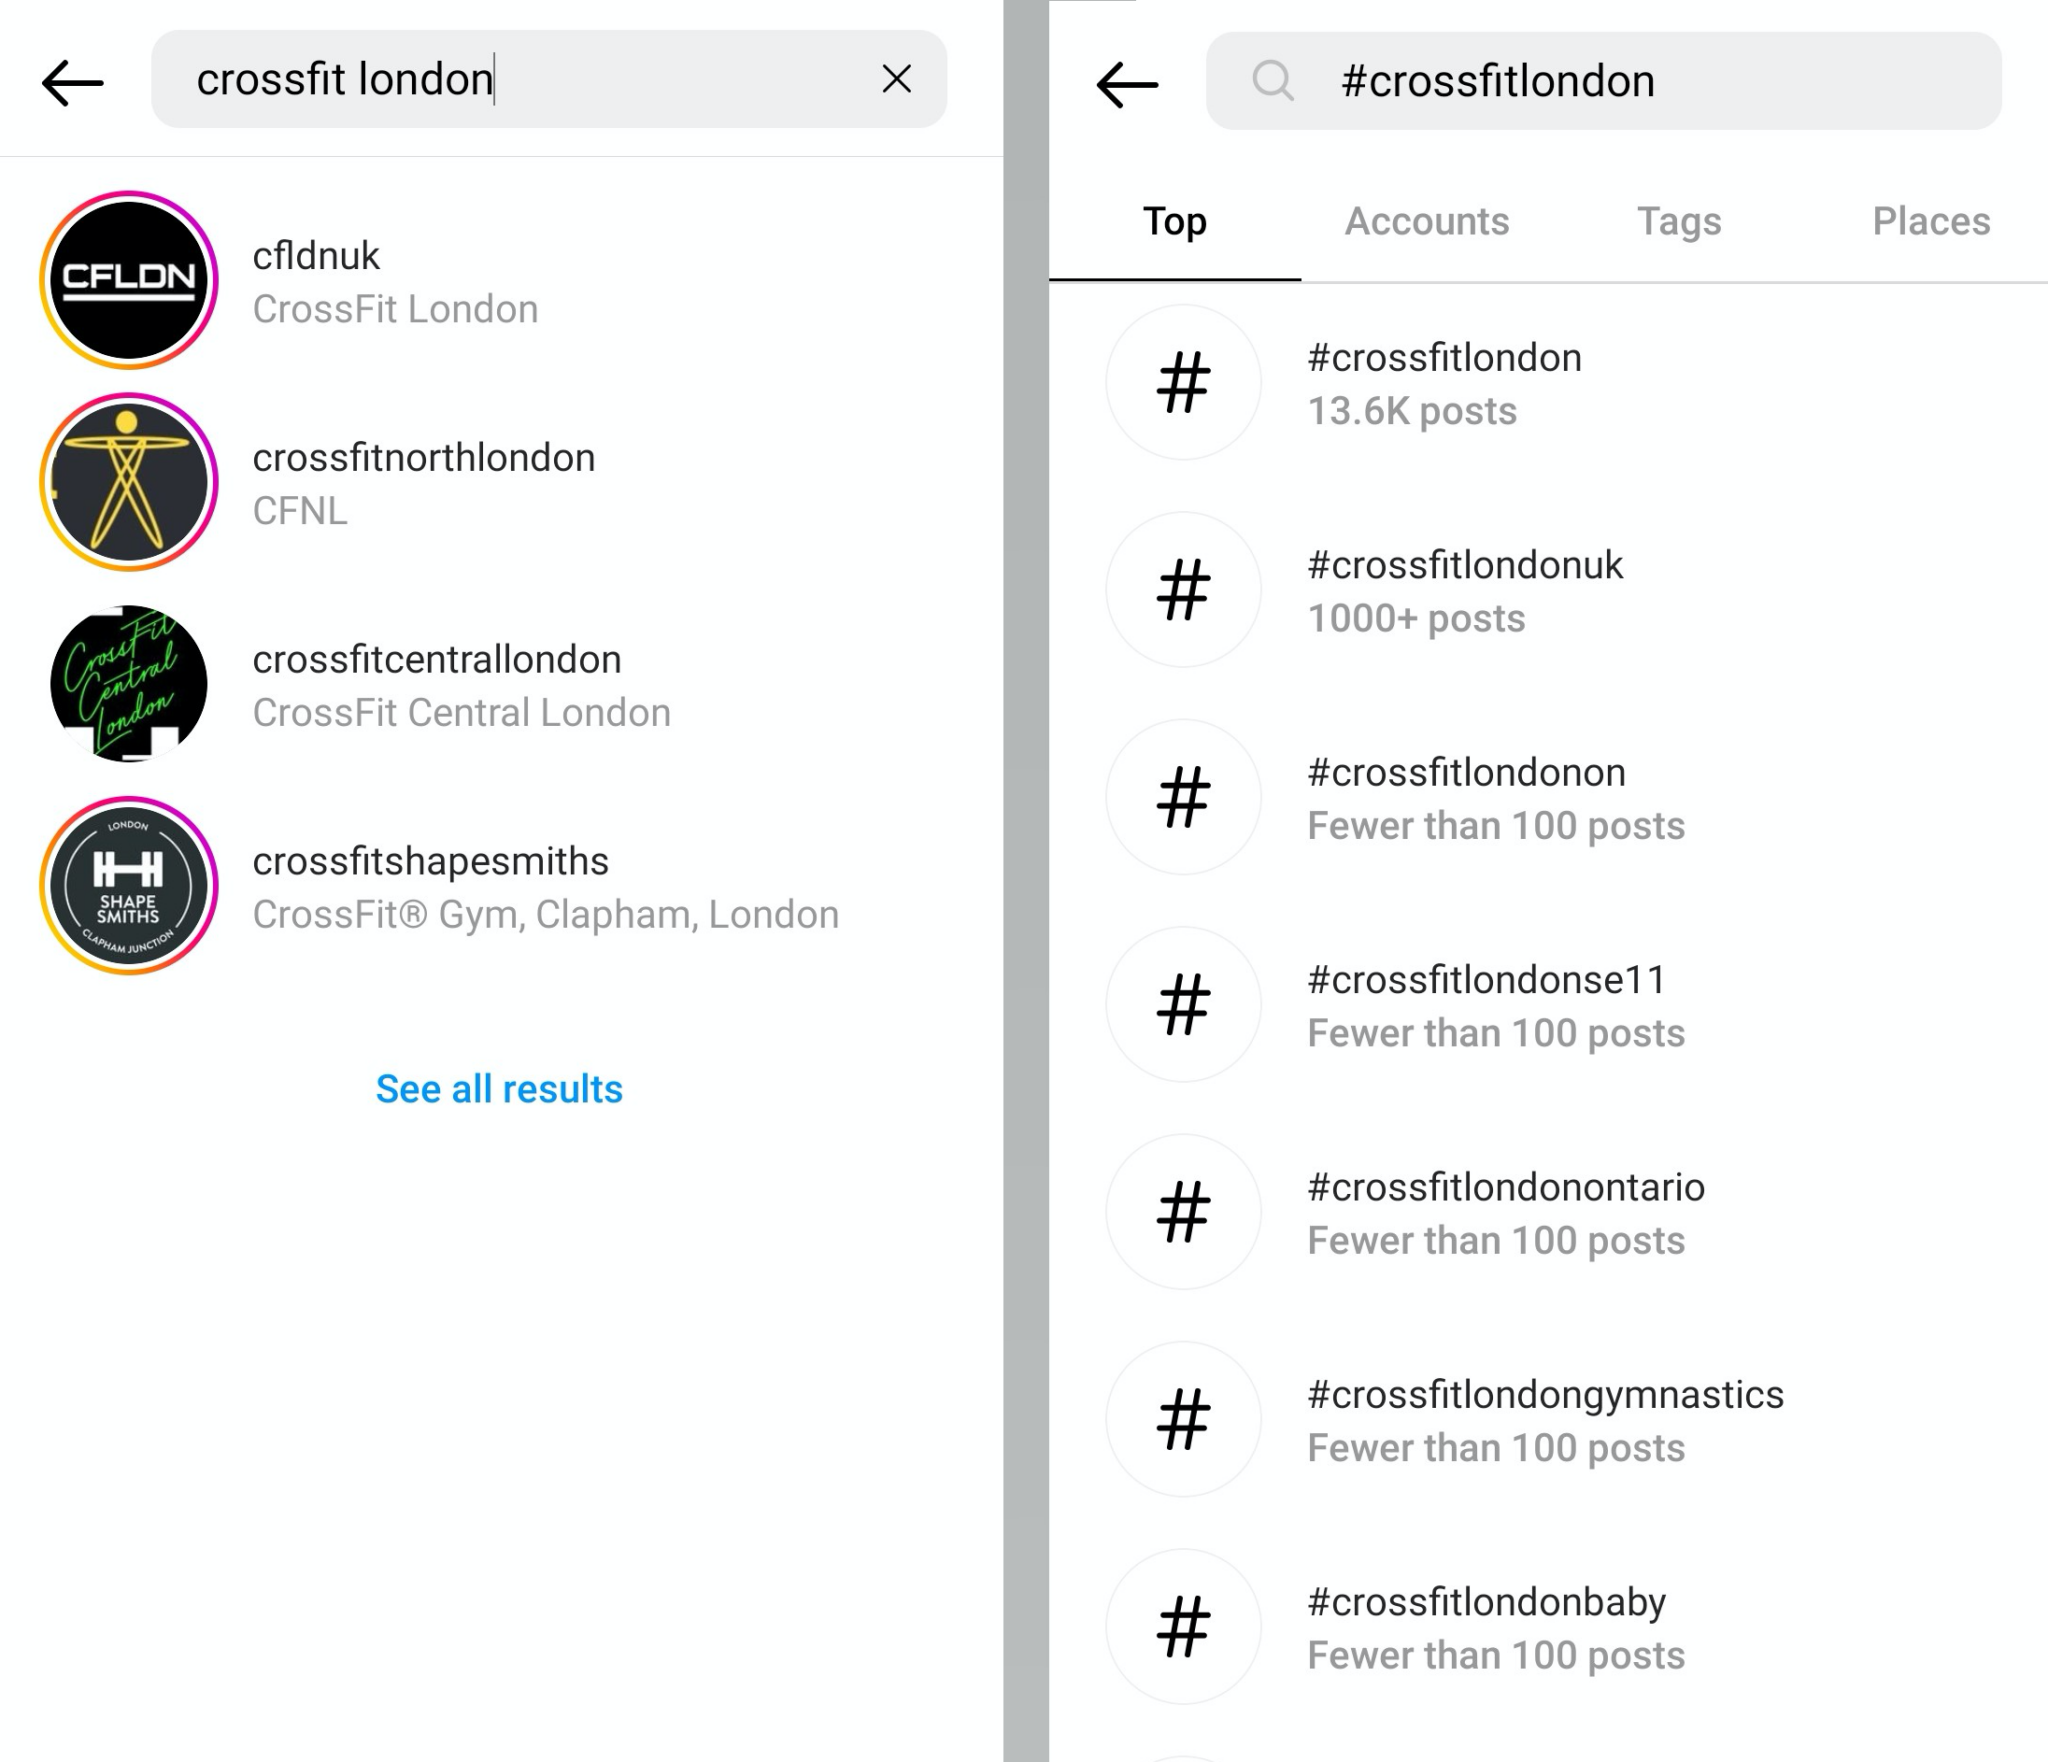Go back from the #crossfitlondon results
Image resolution: width=2048 pixels, height=1762 pixels.
1127,84
